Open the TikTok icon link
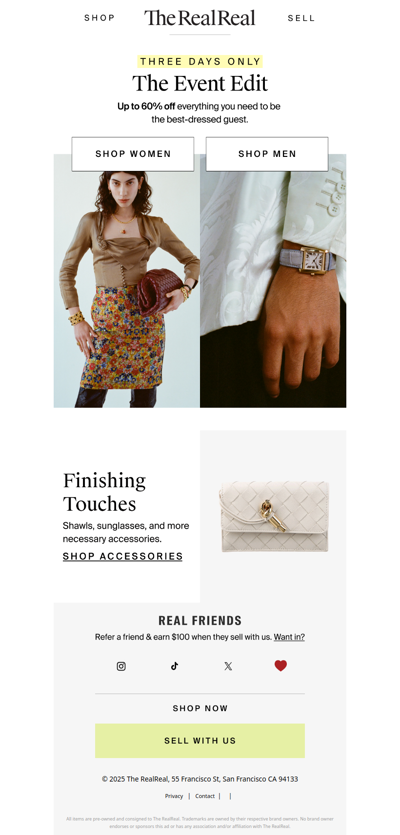The width and height of the screenshot is (400, 835). click(175, 666)
